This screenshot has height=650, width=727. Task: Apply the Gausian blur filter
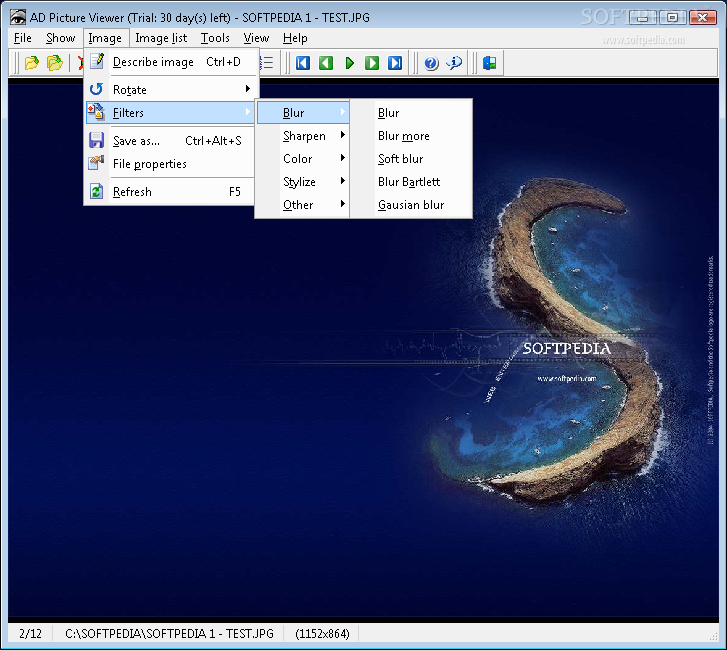point(412,205)
